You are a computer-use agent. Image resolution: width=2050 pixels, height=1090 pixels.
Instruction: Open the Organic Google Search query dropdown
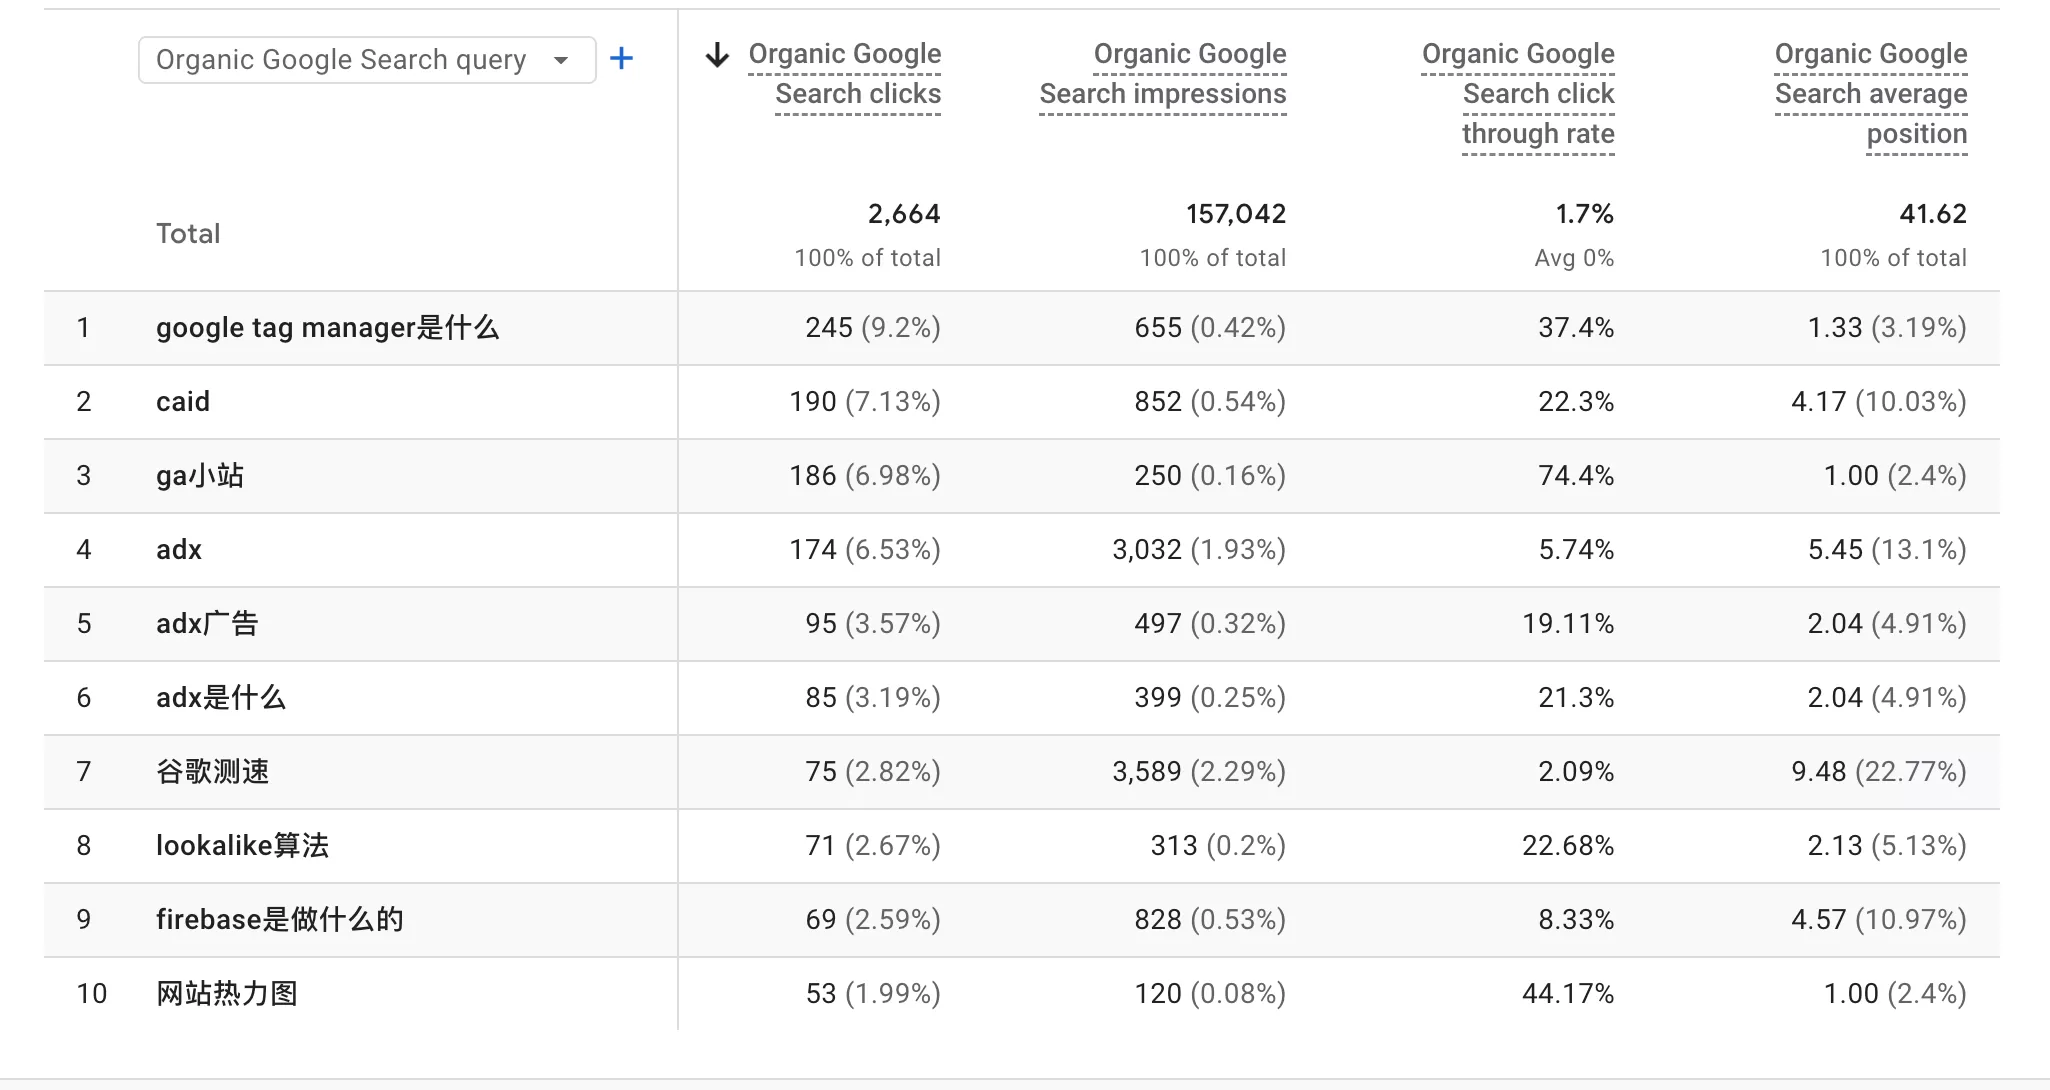pos(340,60)
